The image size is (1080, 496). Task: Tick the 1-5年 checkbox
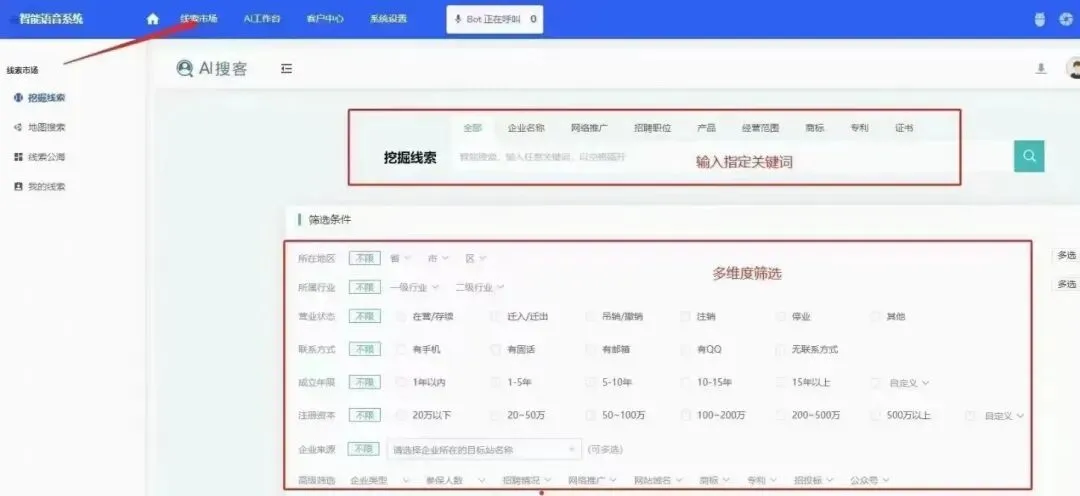click(495, 382)
